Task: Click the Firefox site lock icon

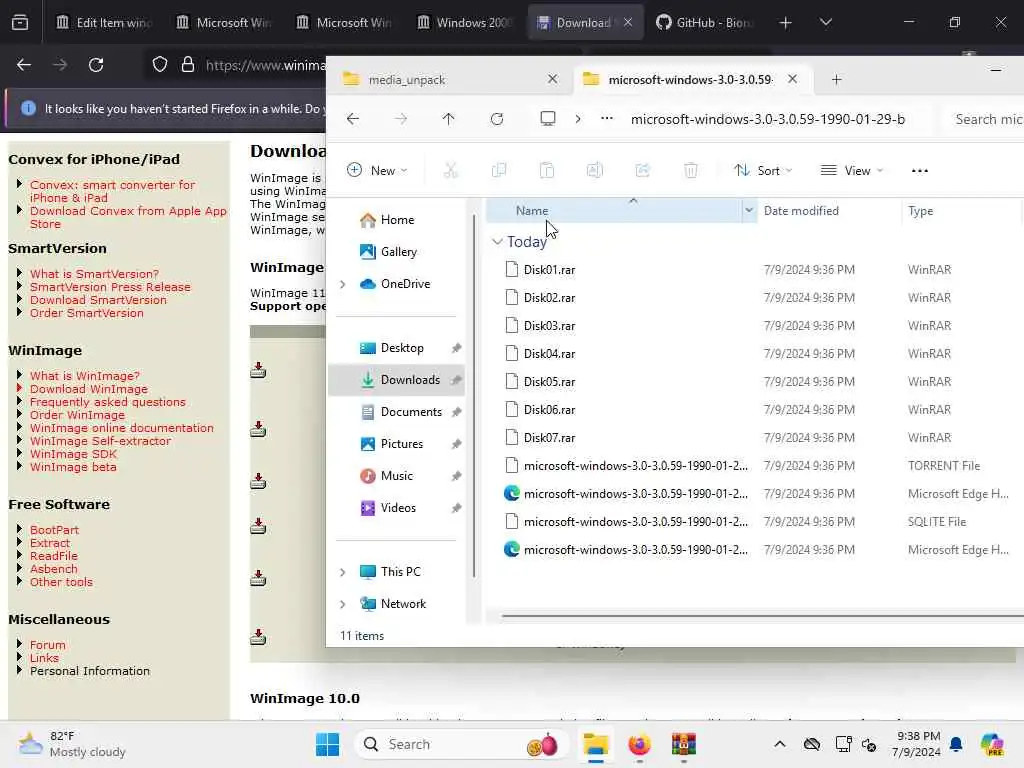Action: 188,65
